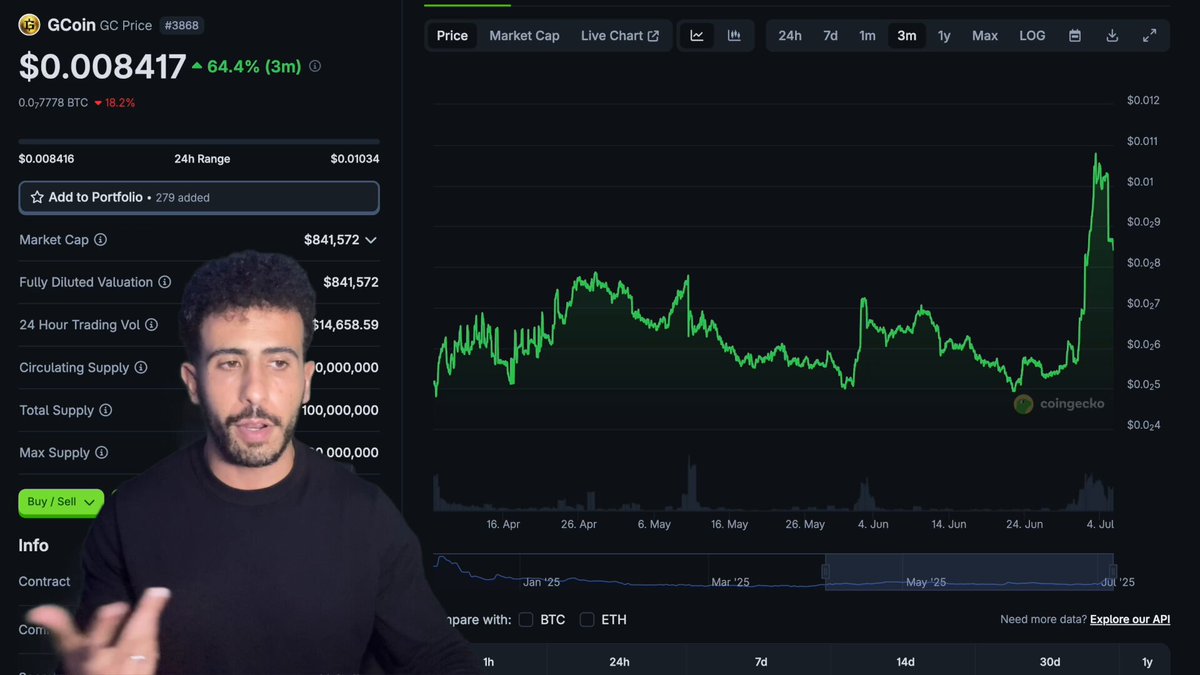Viewport: 1200px width, 675px height.
Task: Click the $0.008417 price text
Action: [102, 67]
